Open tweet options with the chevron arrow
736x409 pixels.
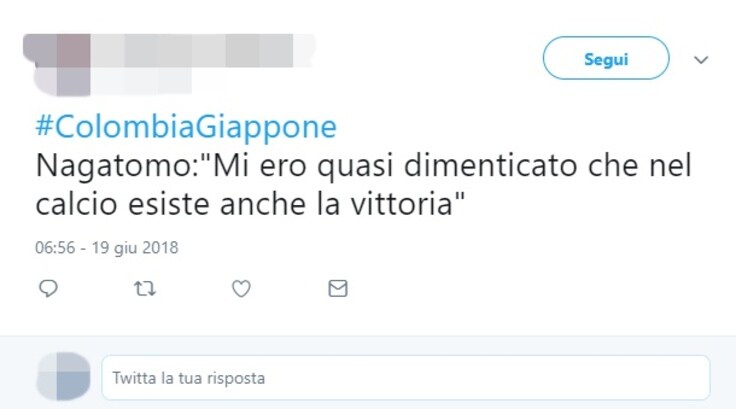[701, 60]
